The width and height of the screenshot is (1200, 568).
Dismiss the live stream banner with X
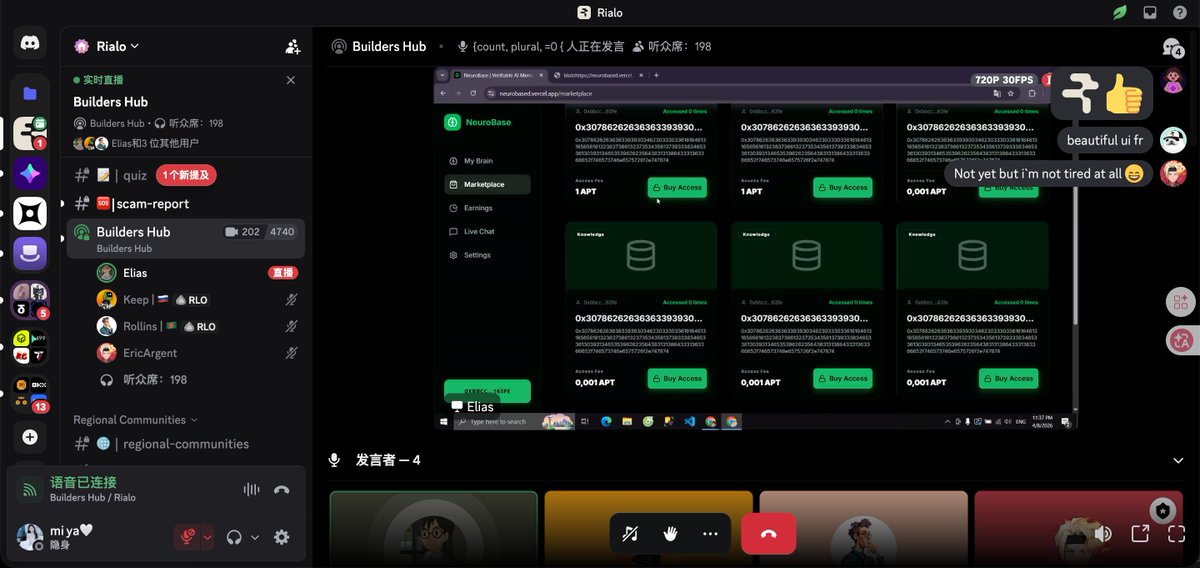click(291, 80)
